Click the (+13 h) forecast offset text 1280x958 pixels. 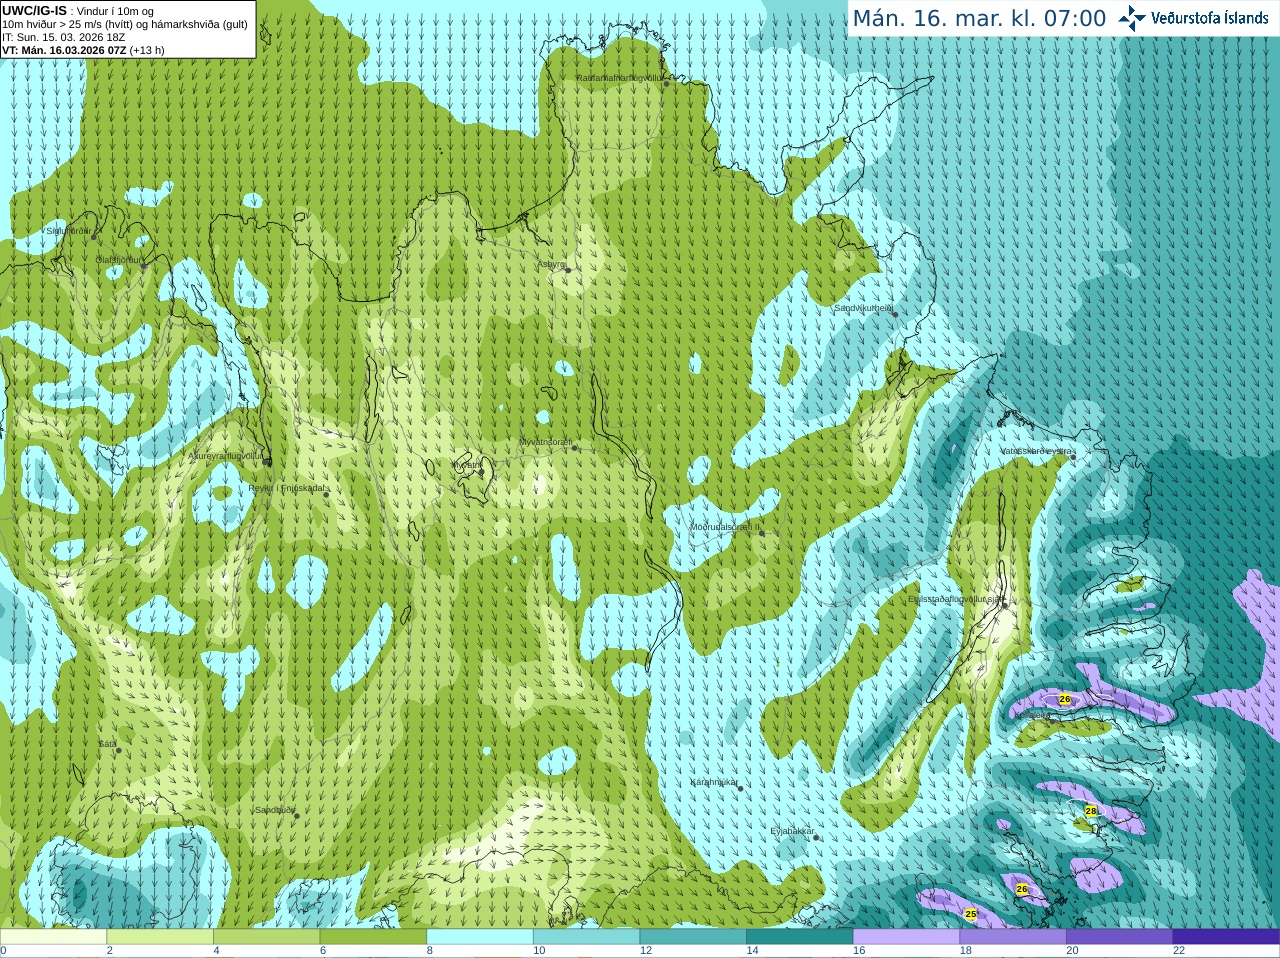pos(147,50)
